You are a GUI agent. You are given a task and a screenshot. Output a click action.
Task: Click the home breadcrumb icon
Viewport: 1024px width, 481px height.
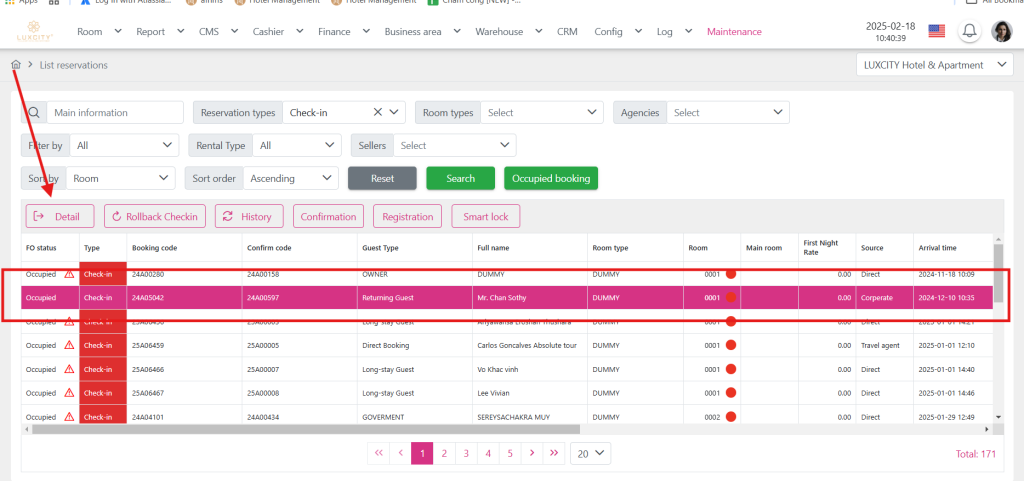point(16,65)
